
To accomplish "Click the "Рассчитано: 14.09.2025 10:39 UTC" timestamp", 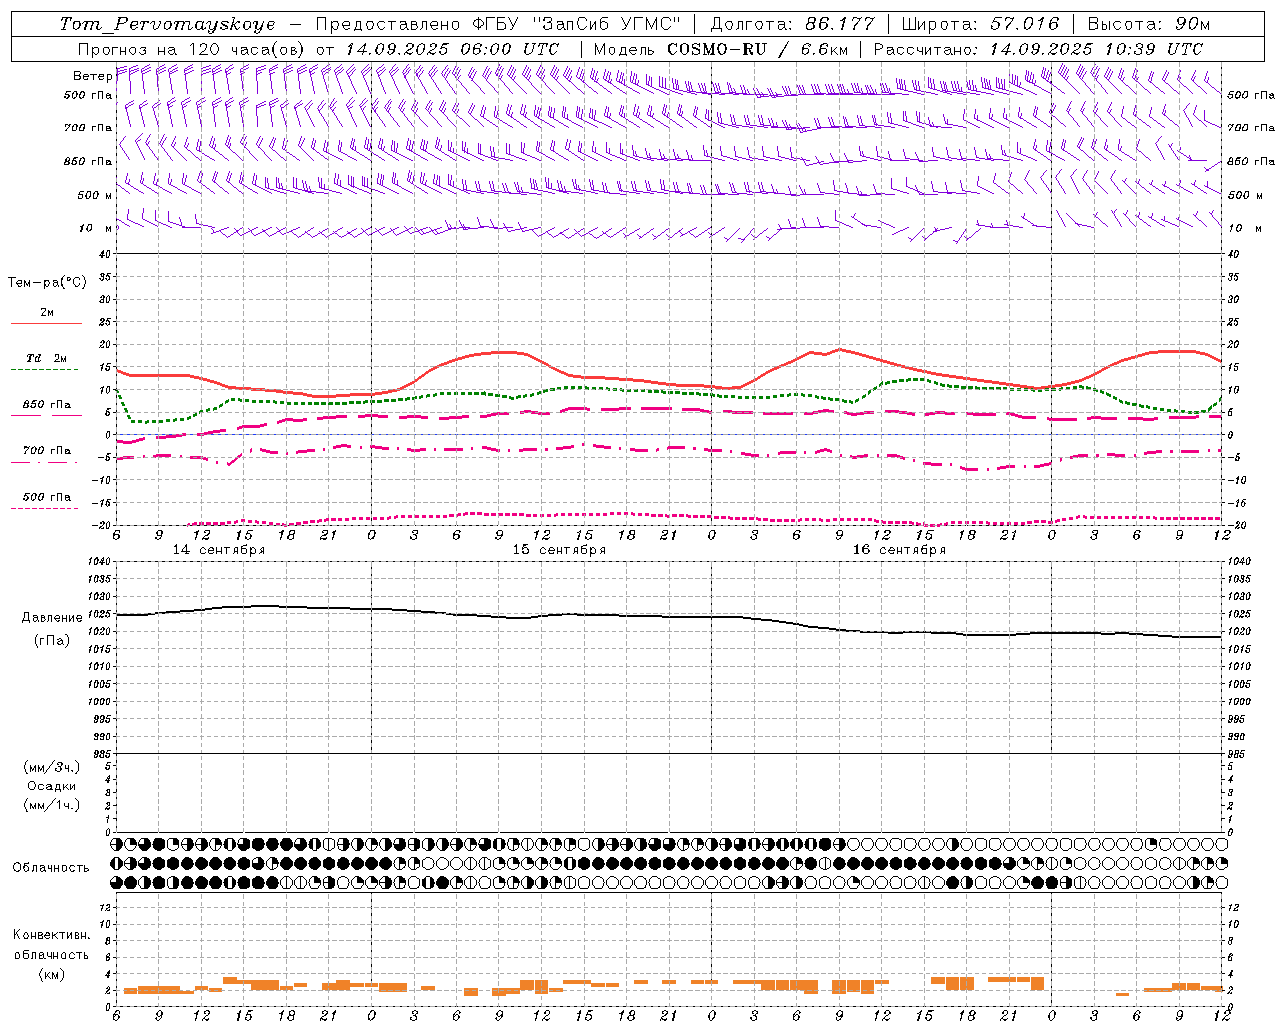I will click(1038, 49).
